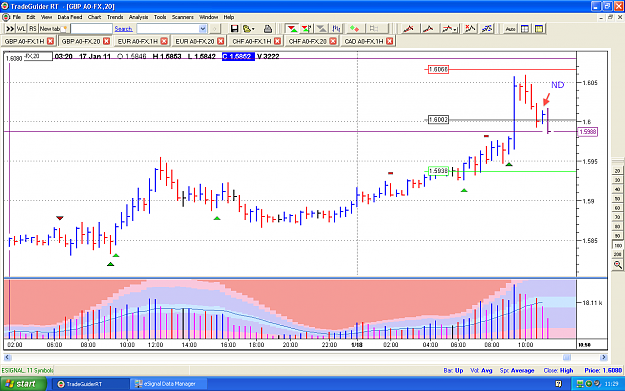Screen dimensions: 625x391
Task: Click the red-green triangles icon with flag
Action: pos(307,29)
